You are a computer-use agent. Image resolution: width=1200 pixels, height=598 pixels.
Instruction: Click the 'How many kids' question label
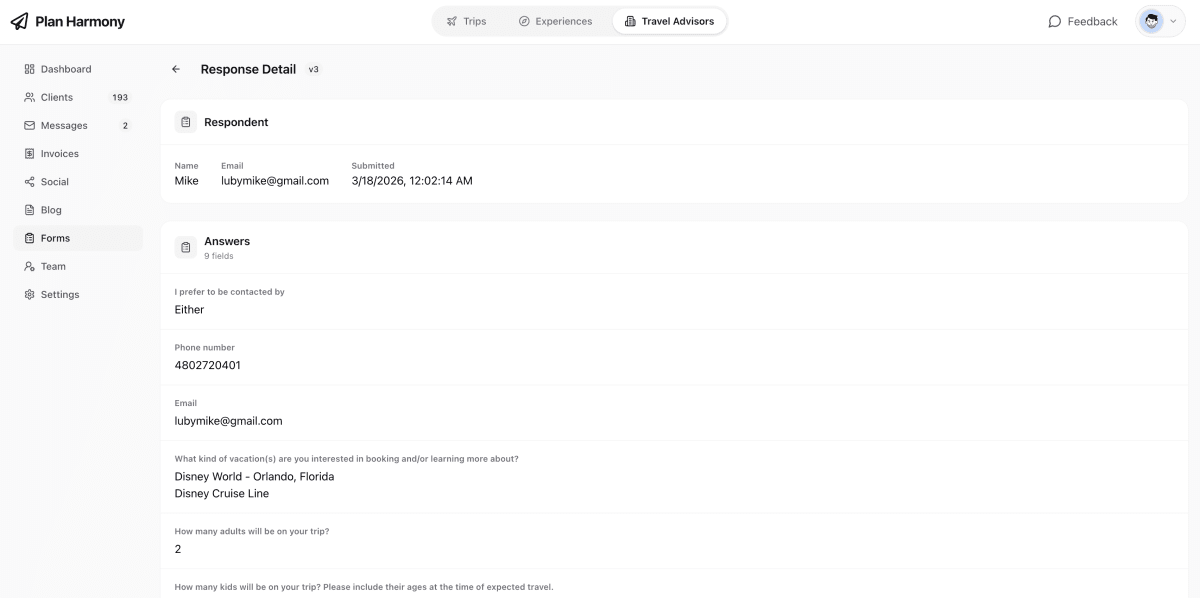(x=364, y=587)
